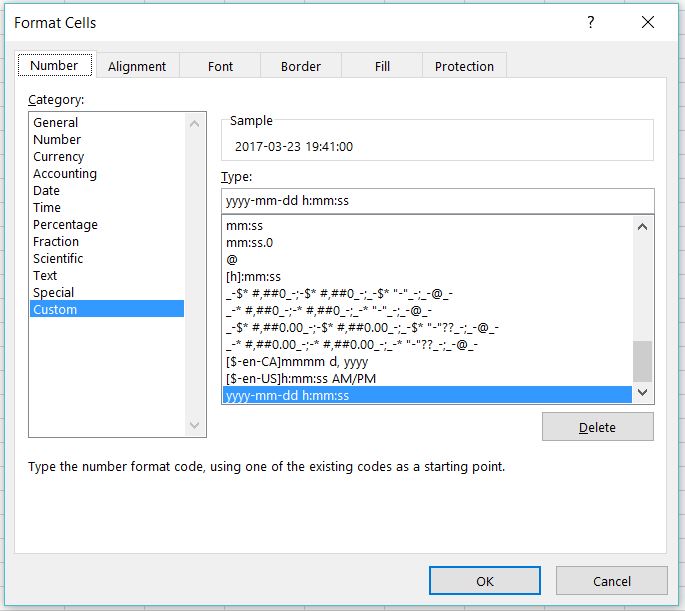The image size is (685, 611).
Task: Open the Fill tab
Action: point(382,66)
